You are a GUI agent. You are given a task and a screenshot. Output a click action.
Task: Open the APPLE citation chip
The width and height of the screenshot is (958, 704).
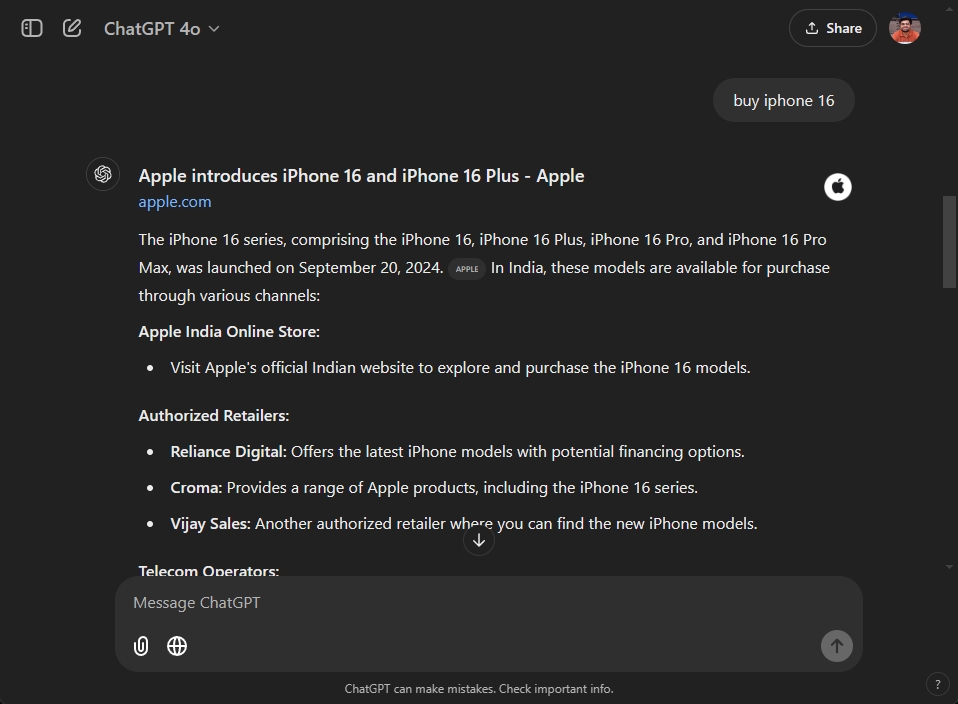coord(466,269)
